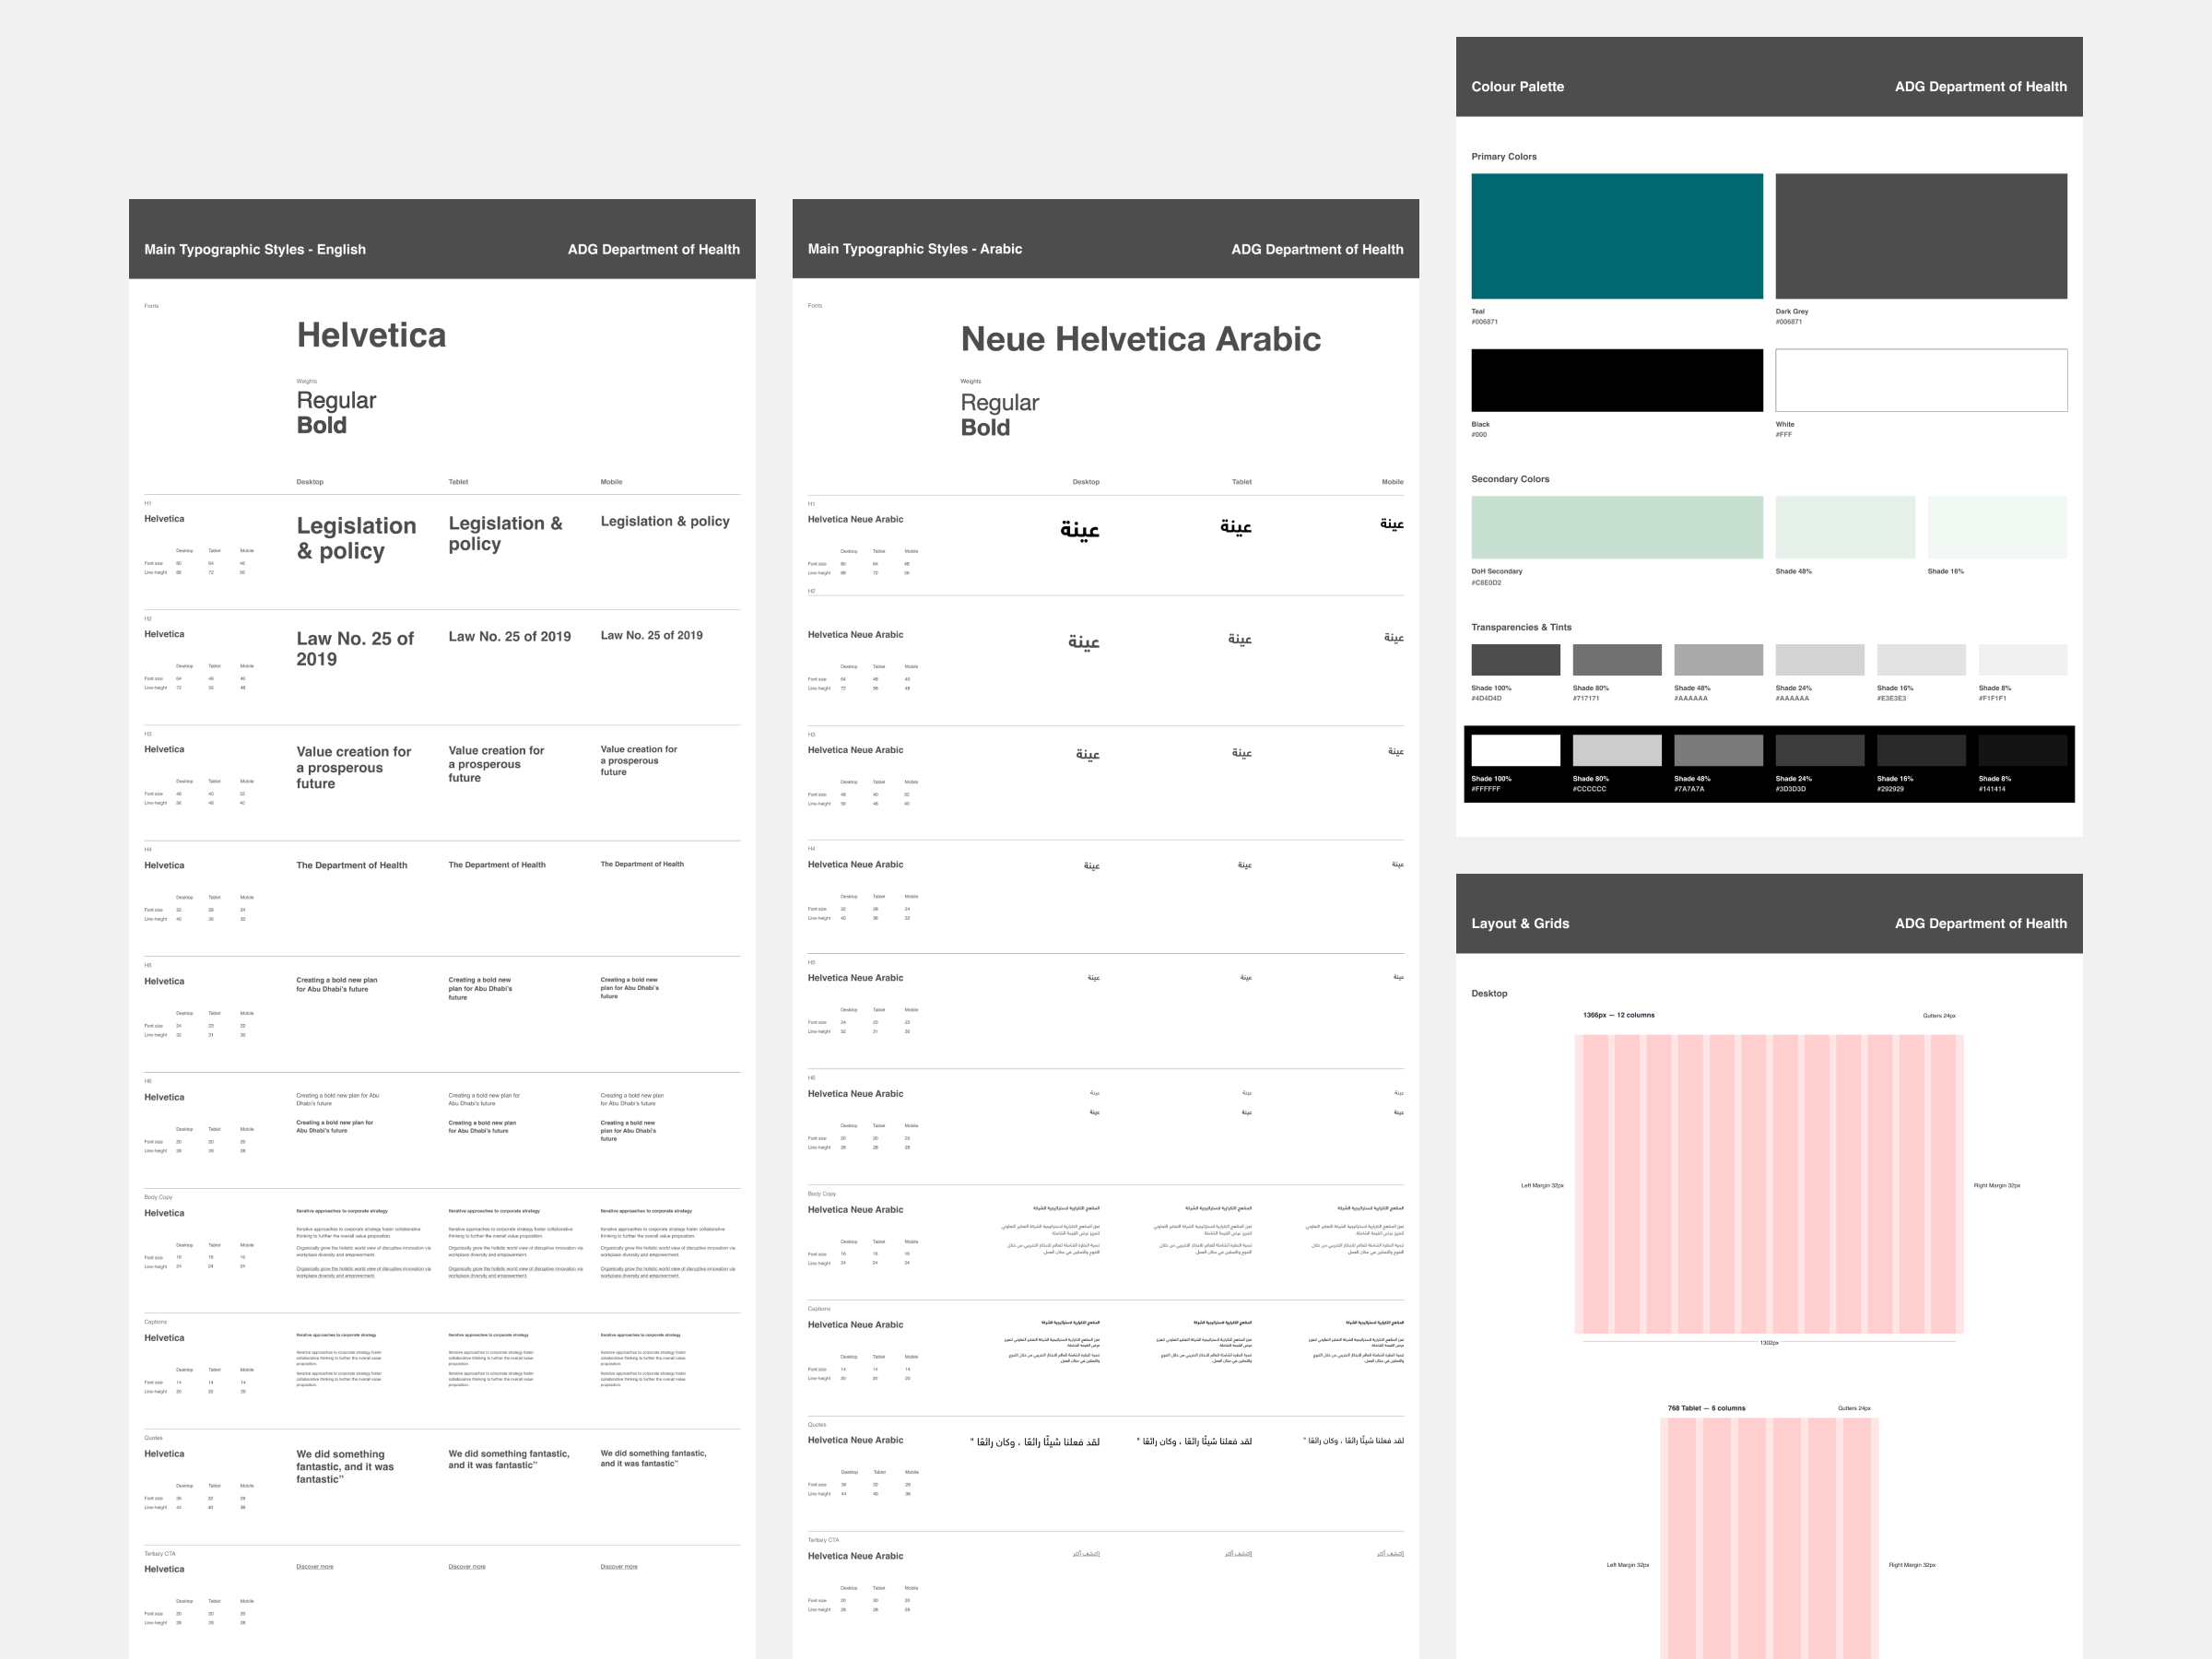
Task: Click the large "Helvetica" font title
Action: [371, 335]
